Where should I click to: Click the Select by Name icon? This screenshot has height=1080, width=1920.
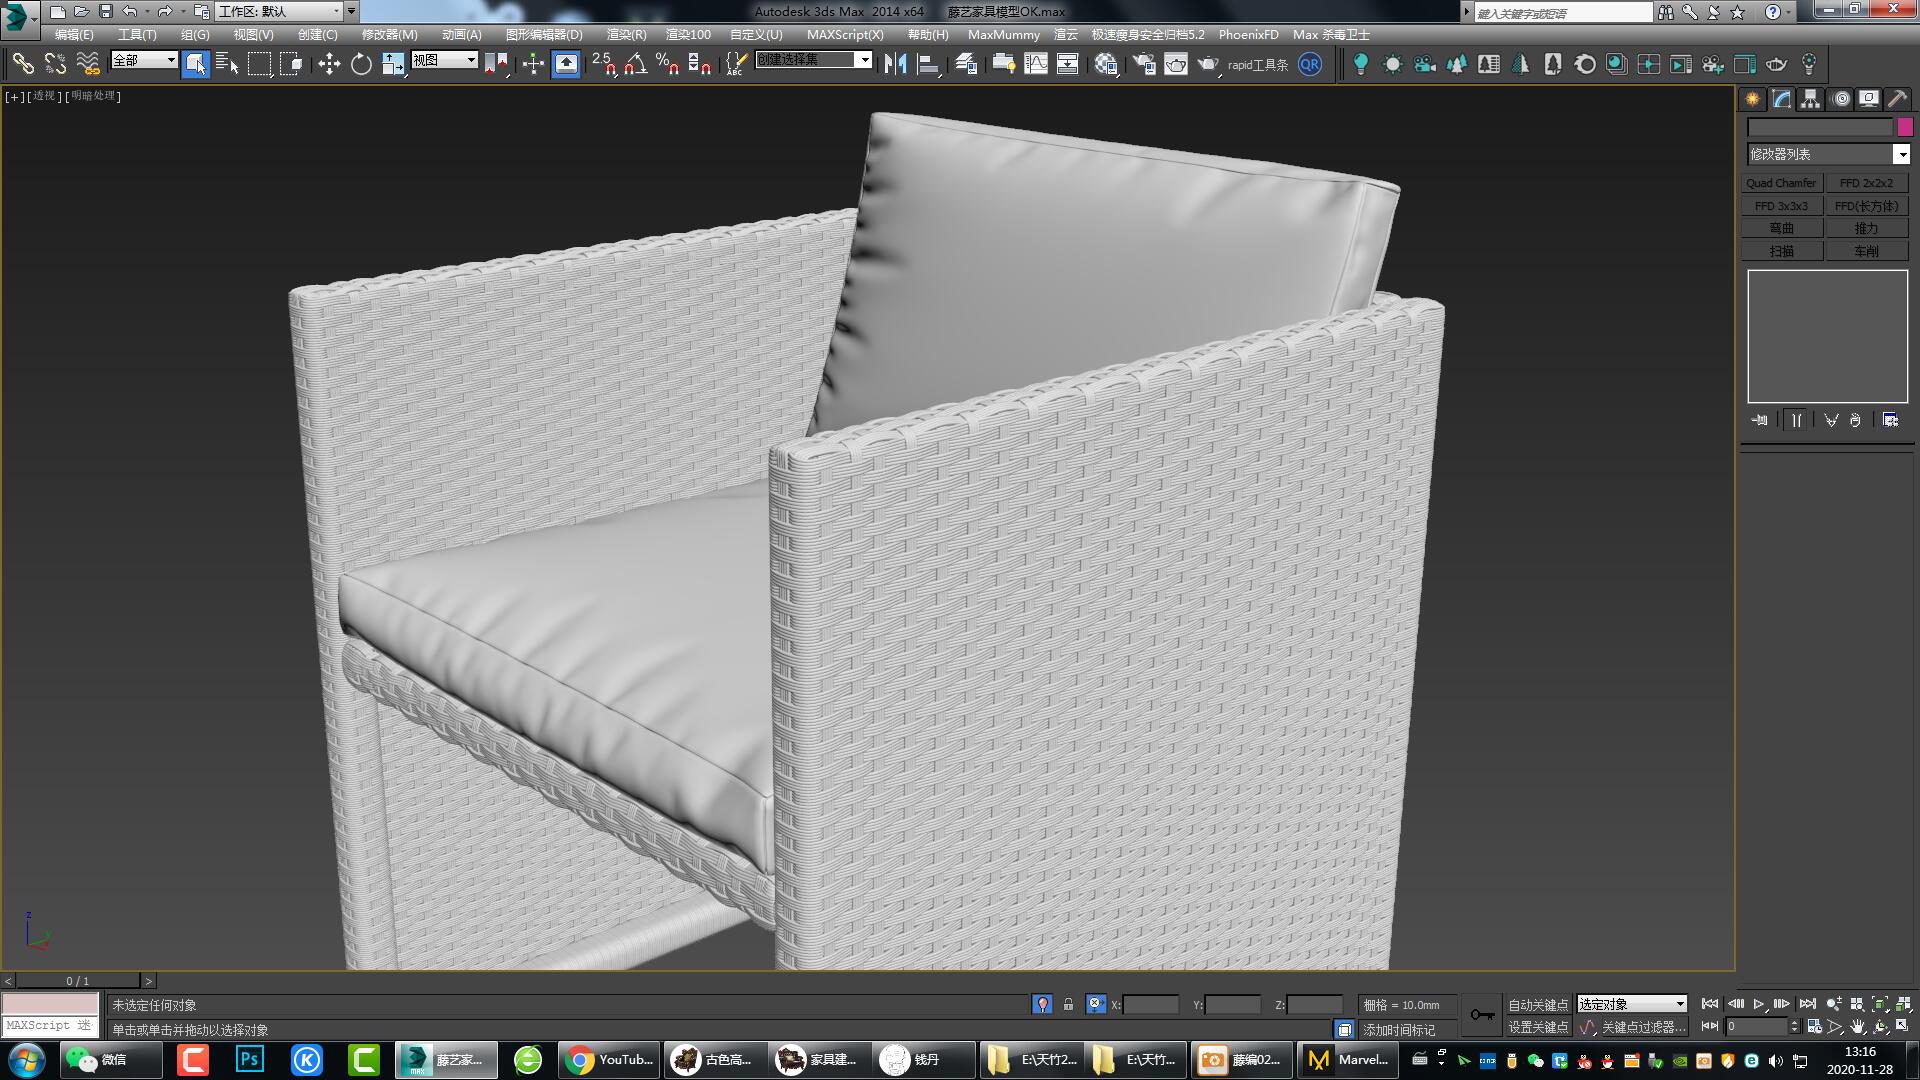tap(227, 64)
